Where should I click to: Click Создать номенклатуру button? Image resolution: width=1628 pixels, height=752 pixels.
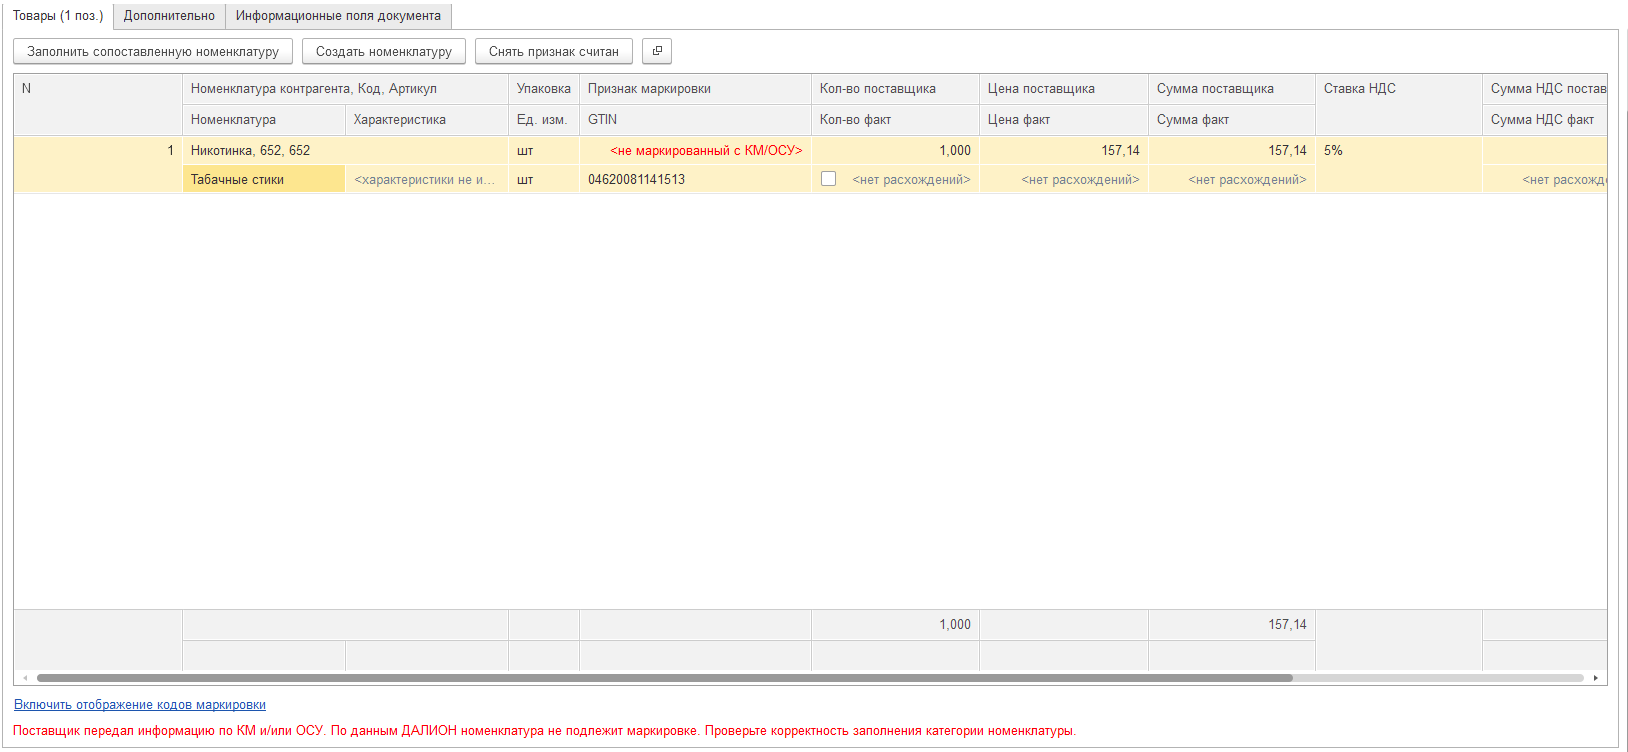coord(384,51)
